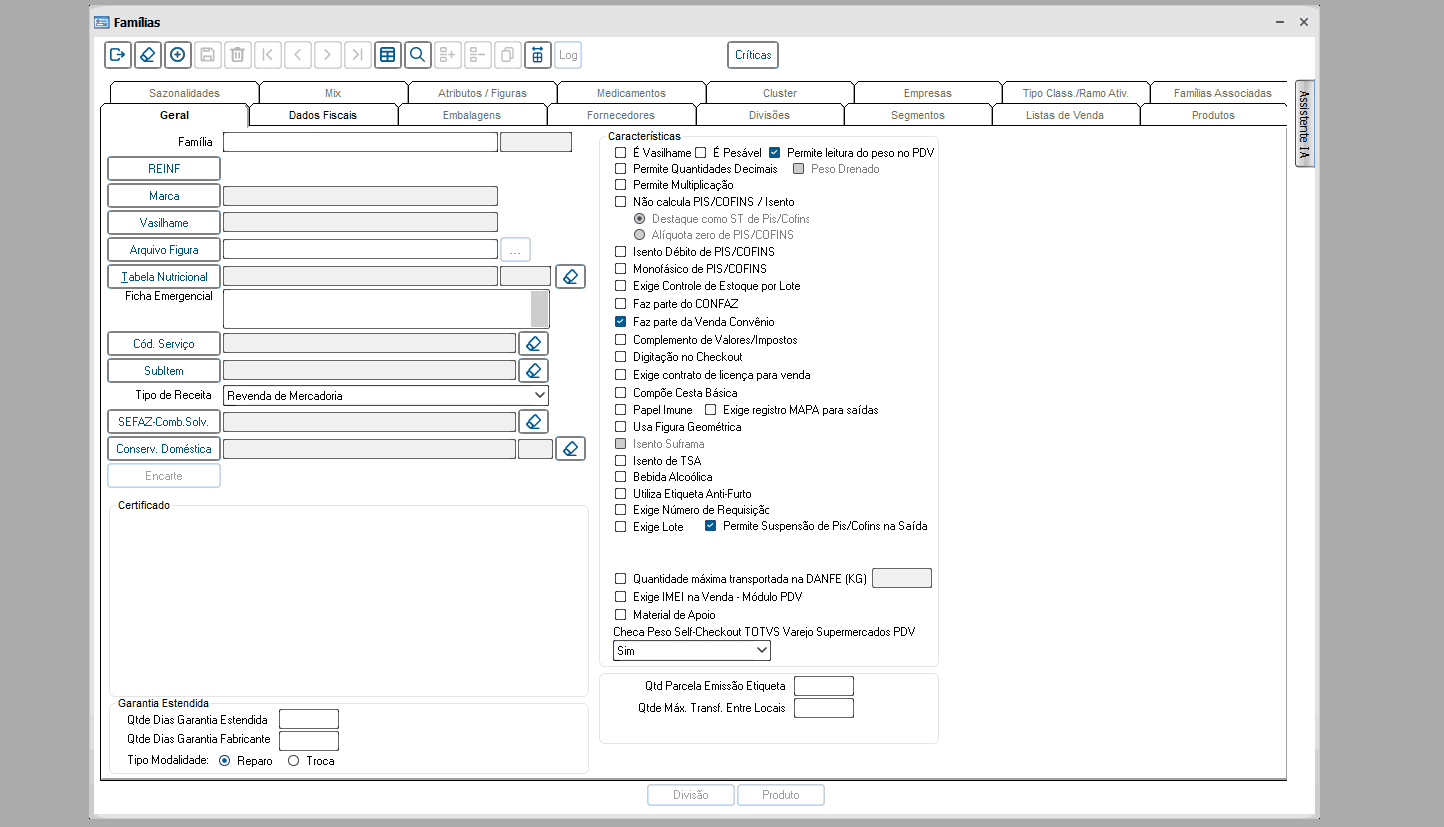Viewport: 1444px width, 827px height.
Task: Click the magnifying glass search icon
Action: pyautogui.click(x=418, y=55)
